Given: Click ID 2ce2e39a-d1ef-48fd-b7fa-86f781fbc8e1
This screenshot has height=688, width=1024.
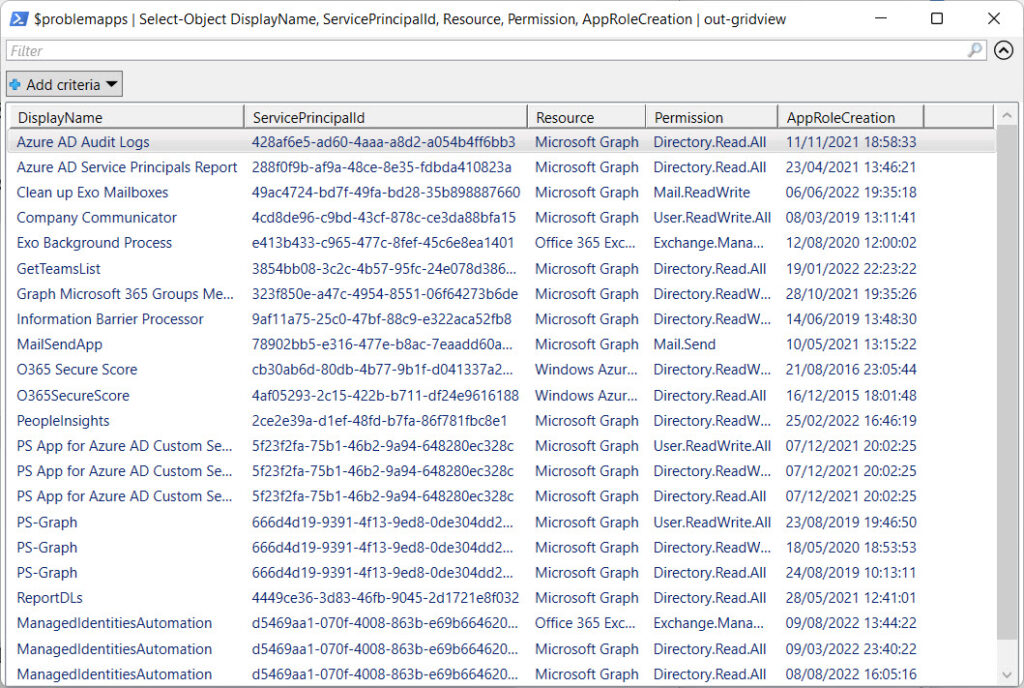Looking at the screenshot, I should click(x=379, y=421).
